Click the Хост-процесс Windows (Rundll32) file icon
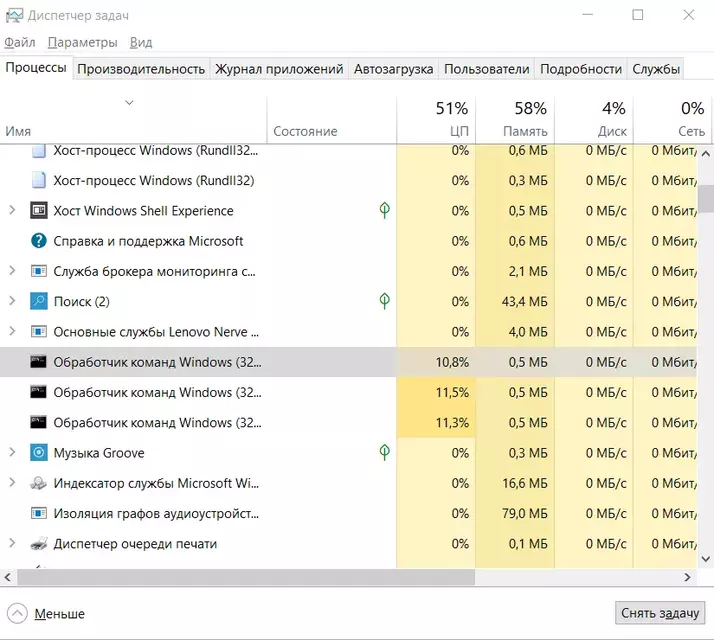The width and height of the screenshot is (714, 640). pos(39,180)
